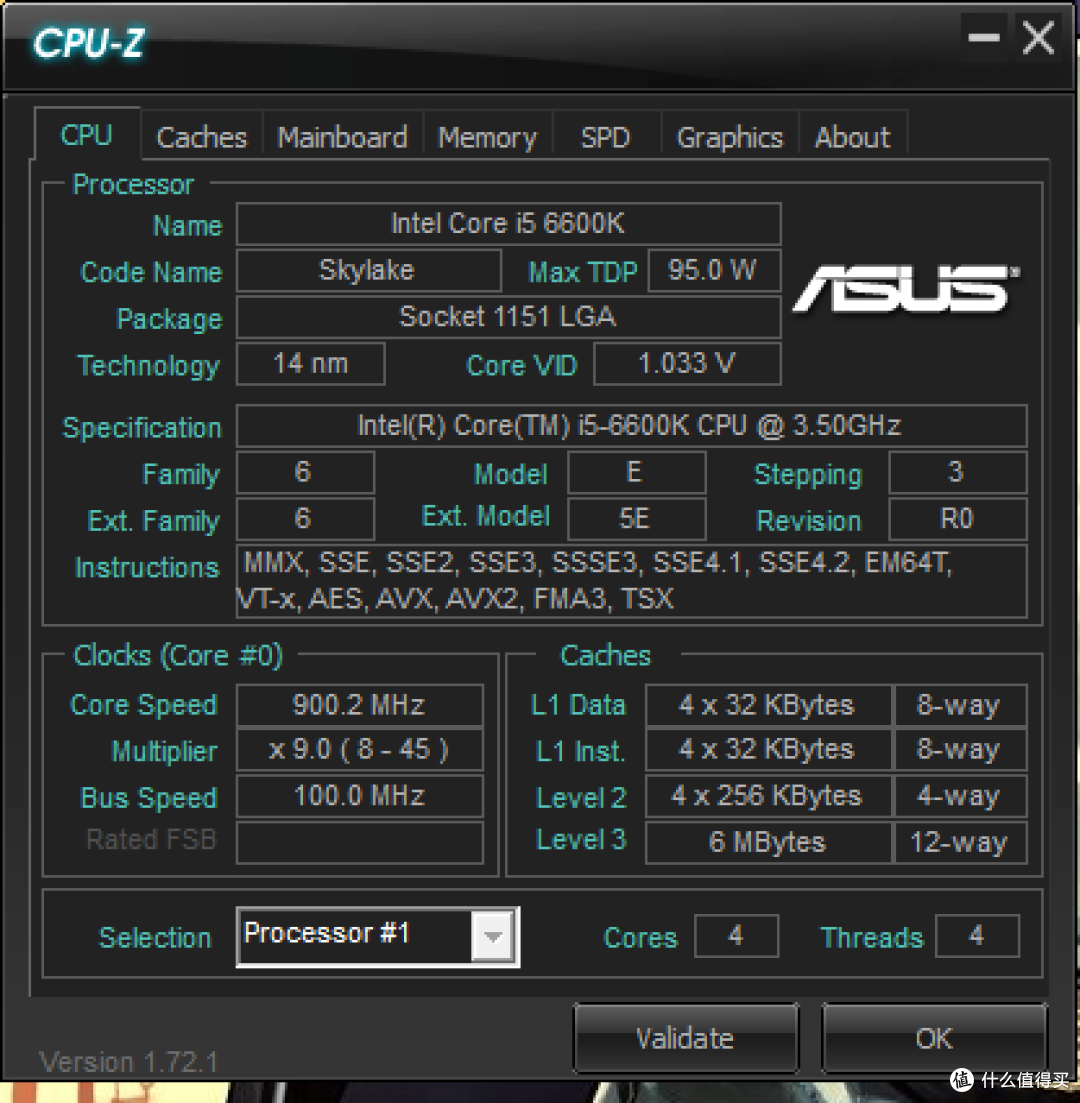Click the Validate button

click(685, 1038)
